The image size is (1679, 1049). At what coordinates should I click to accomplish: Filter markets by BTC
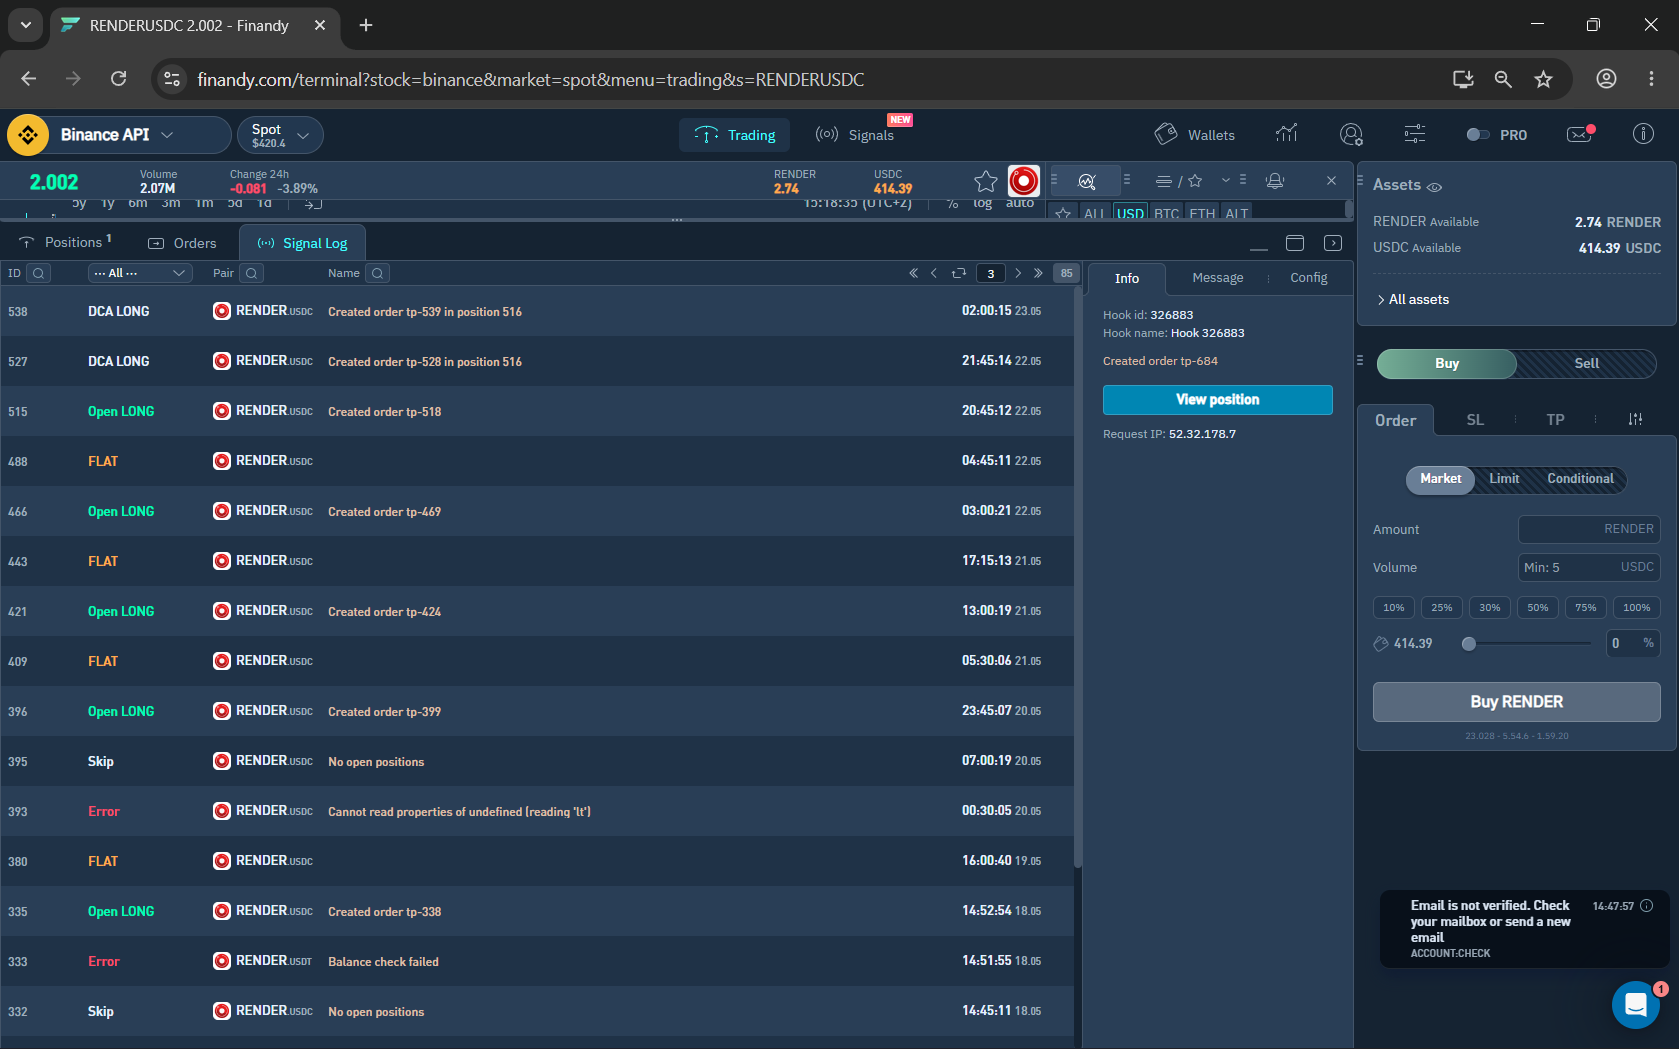(x=1166, y=213)
